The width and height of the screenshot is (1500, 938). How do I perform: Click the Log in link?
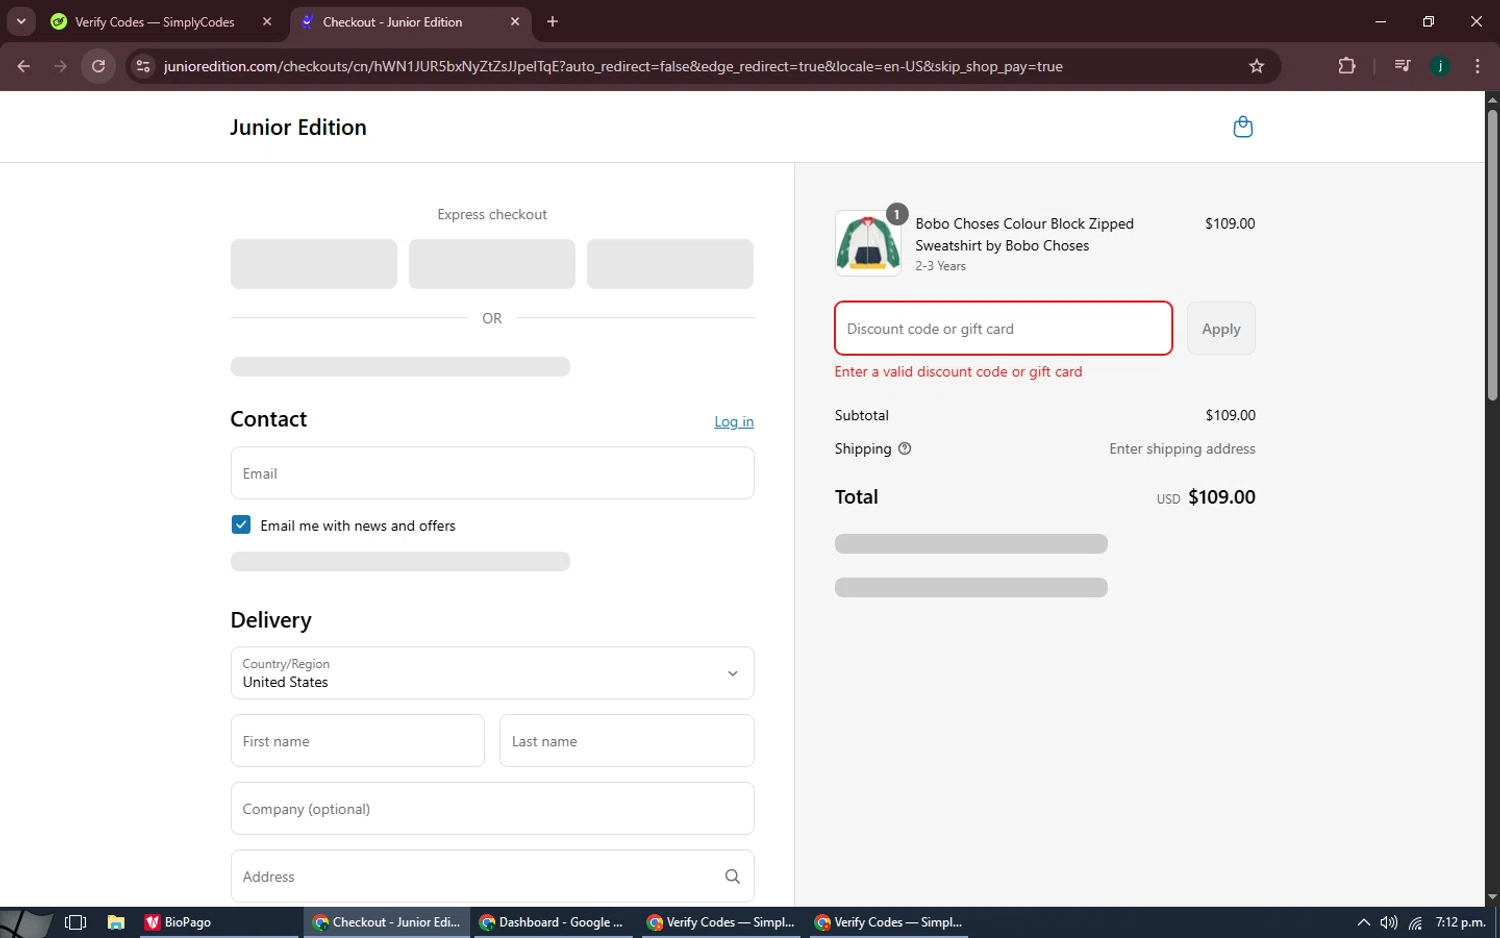734,422
